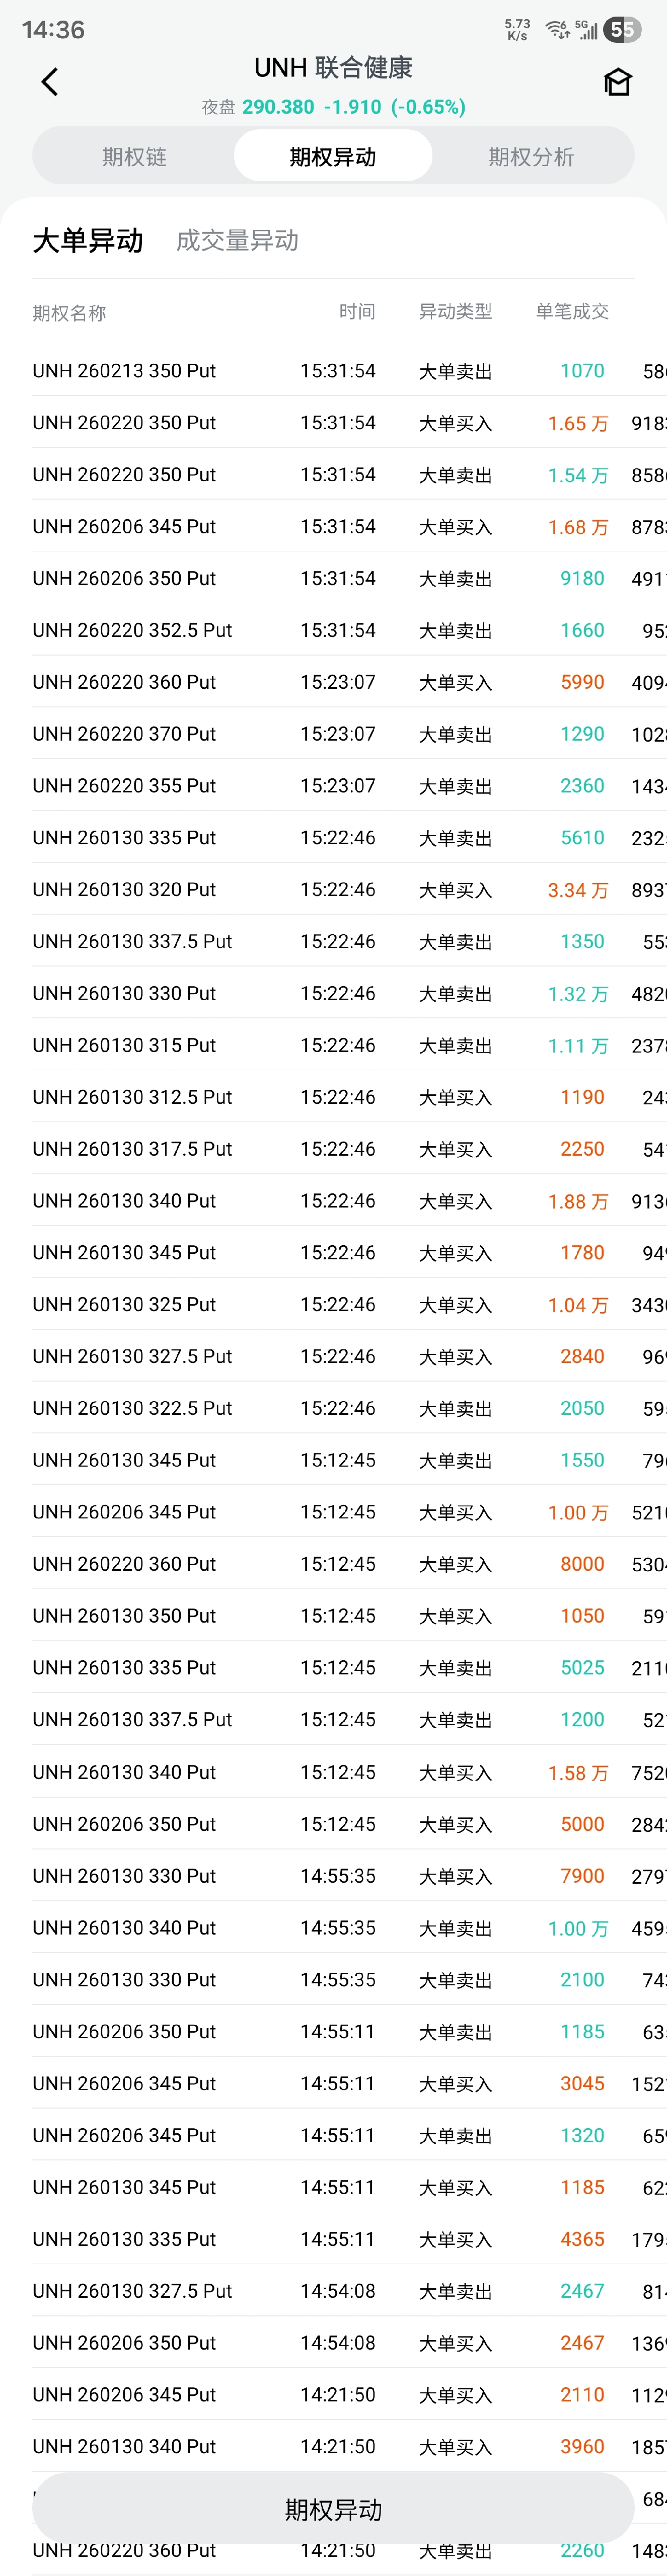The image size is (667, 2576).
Task: Open the graduation cap learning icon
Action: 617,82
